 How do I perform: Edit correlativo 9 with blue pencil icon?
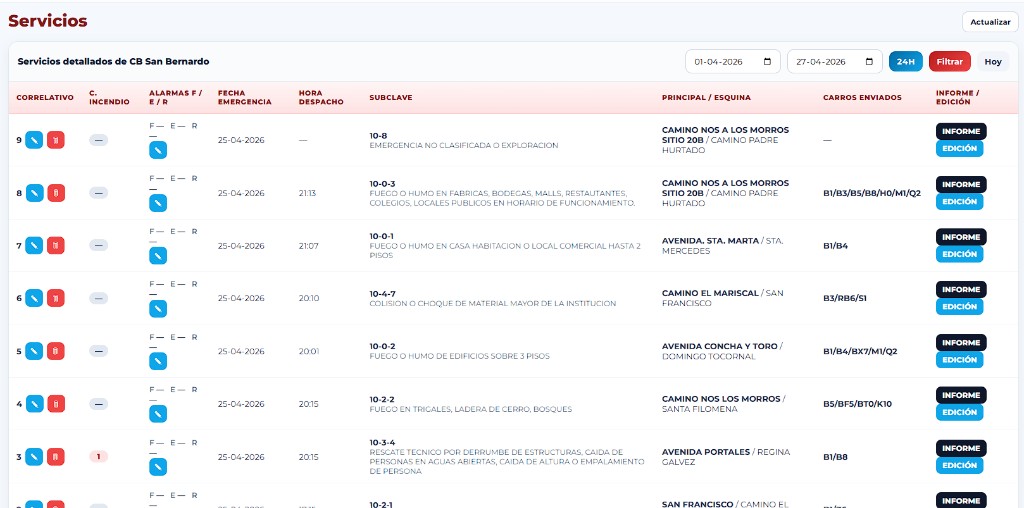(x=34, y=140)
